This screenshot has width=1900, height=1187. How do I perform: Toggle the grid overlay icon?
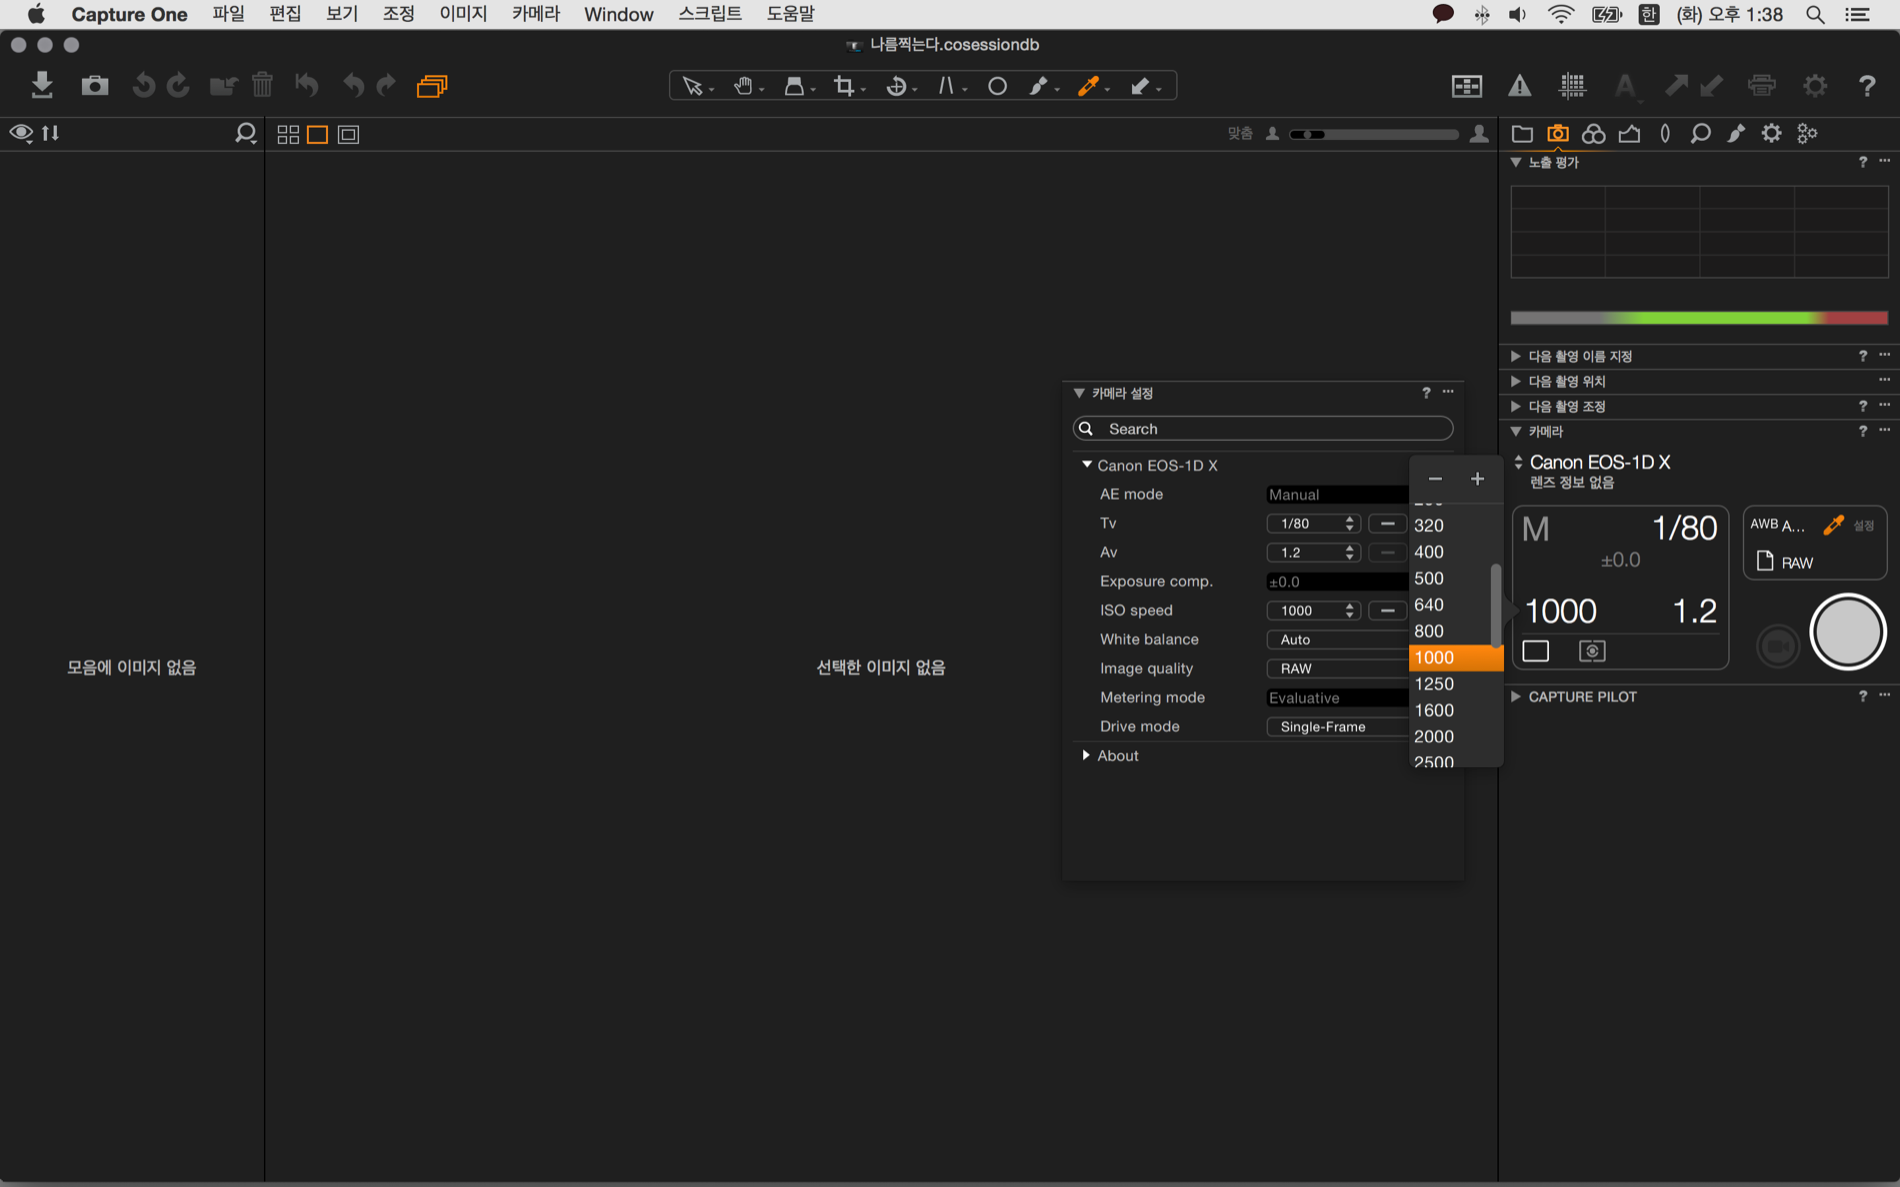[1572, 86]
